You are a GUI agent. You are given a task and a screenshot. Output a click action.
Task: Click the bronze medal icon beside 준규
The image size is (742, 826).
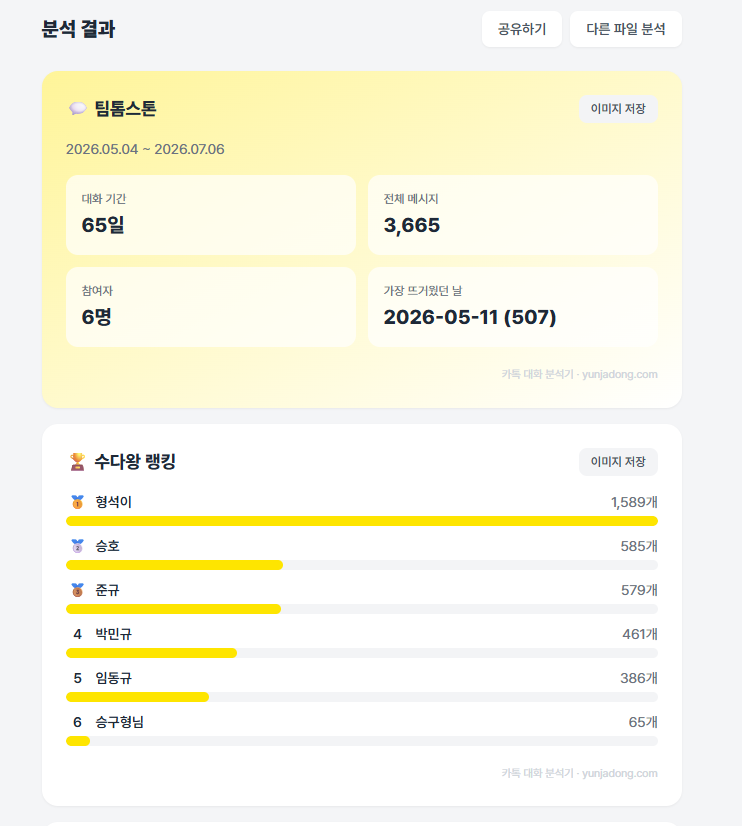coord(77,590)
